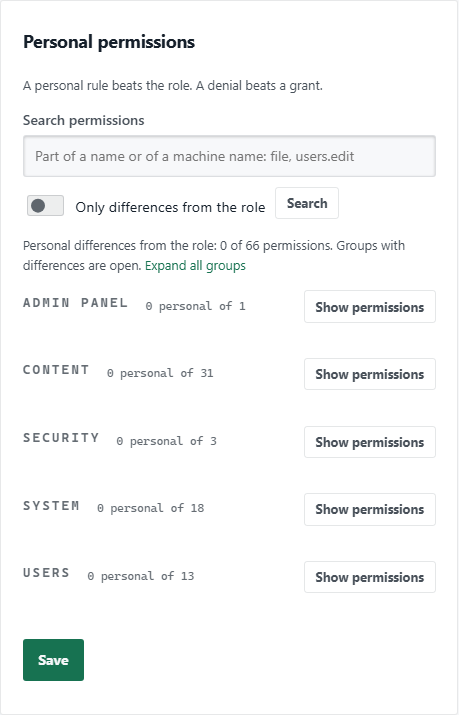
Task: Click the Search button
Action: pos(307,203)
